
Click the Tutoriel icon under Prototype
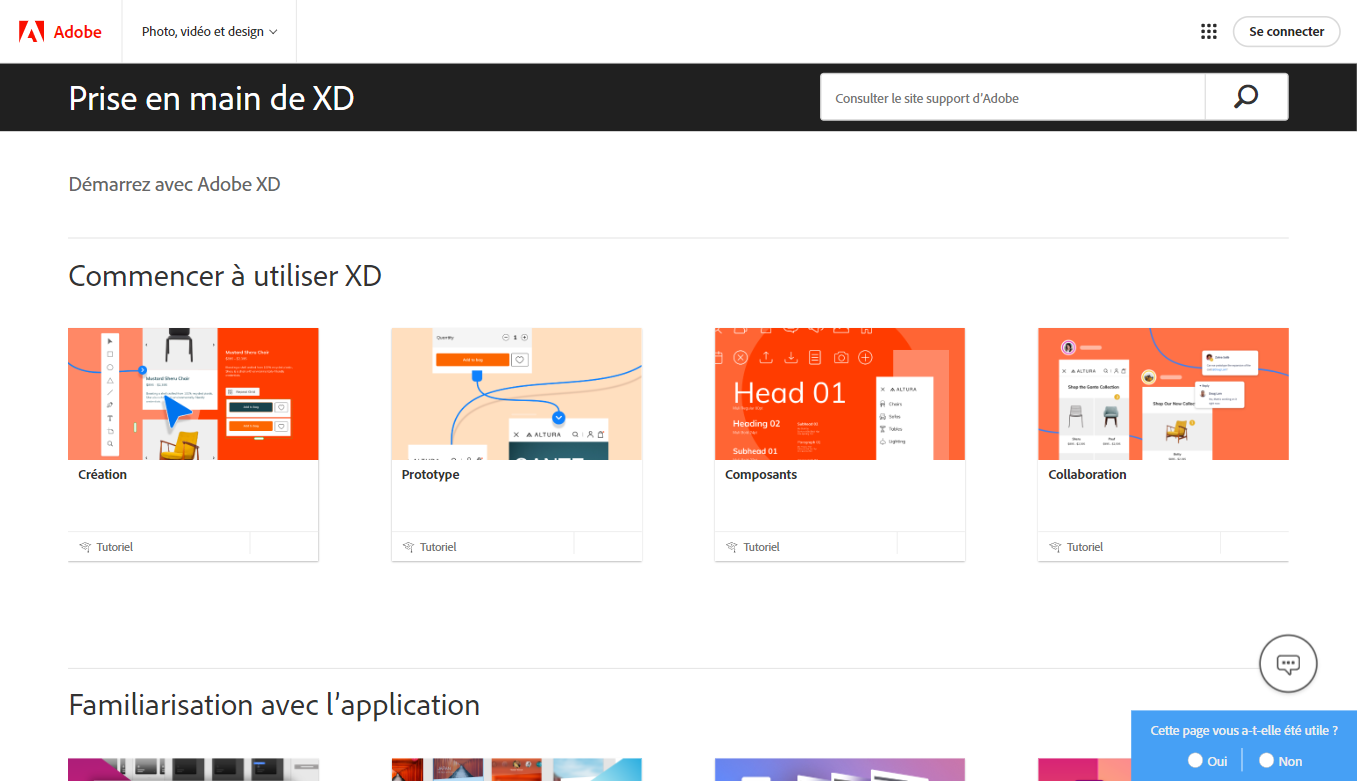point(408,547)
